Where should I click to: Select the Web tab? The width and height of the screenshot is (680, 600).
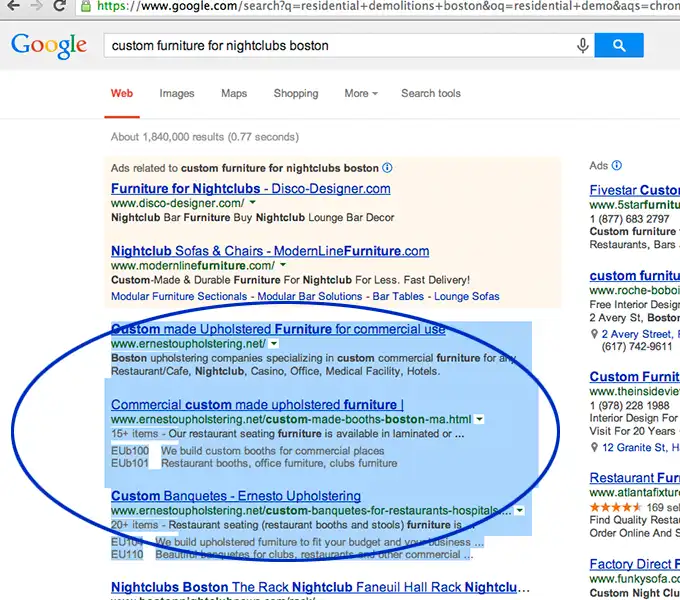coord(122,93)
